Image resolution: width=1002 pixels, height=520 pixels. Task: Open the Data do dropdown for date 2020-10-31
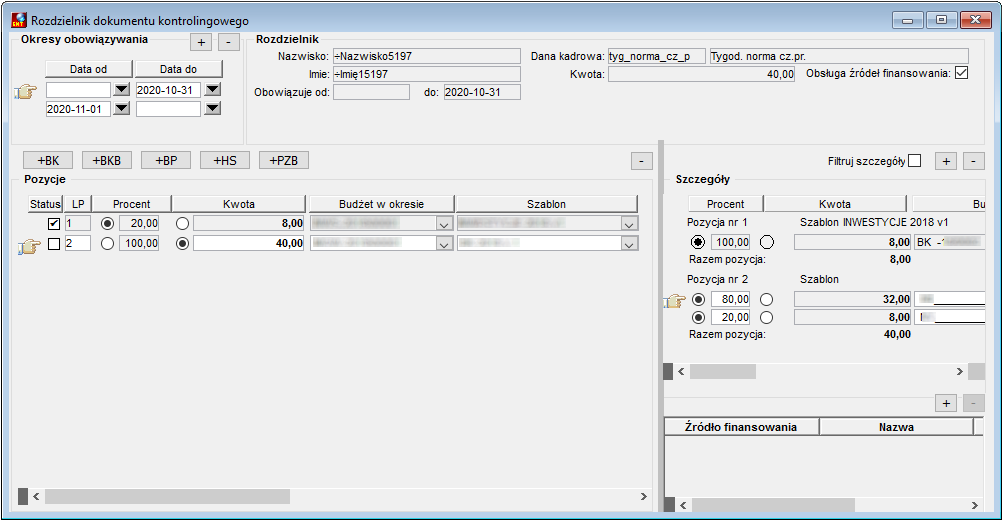coord(213,89)
